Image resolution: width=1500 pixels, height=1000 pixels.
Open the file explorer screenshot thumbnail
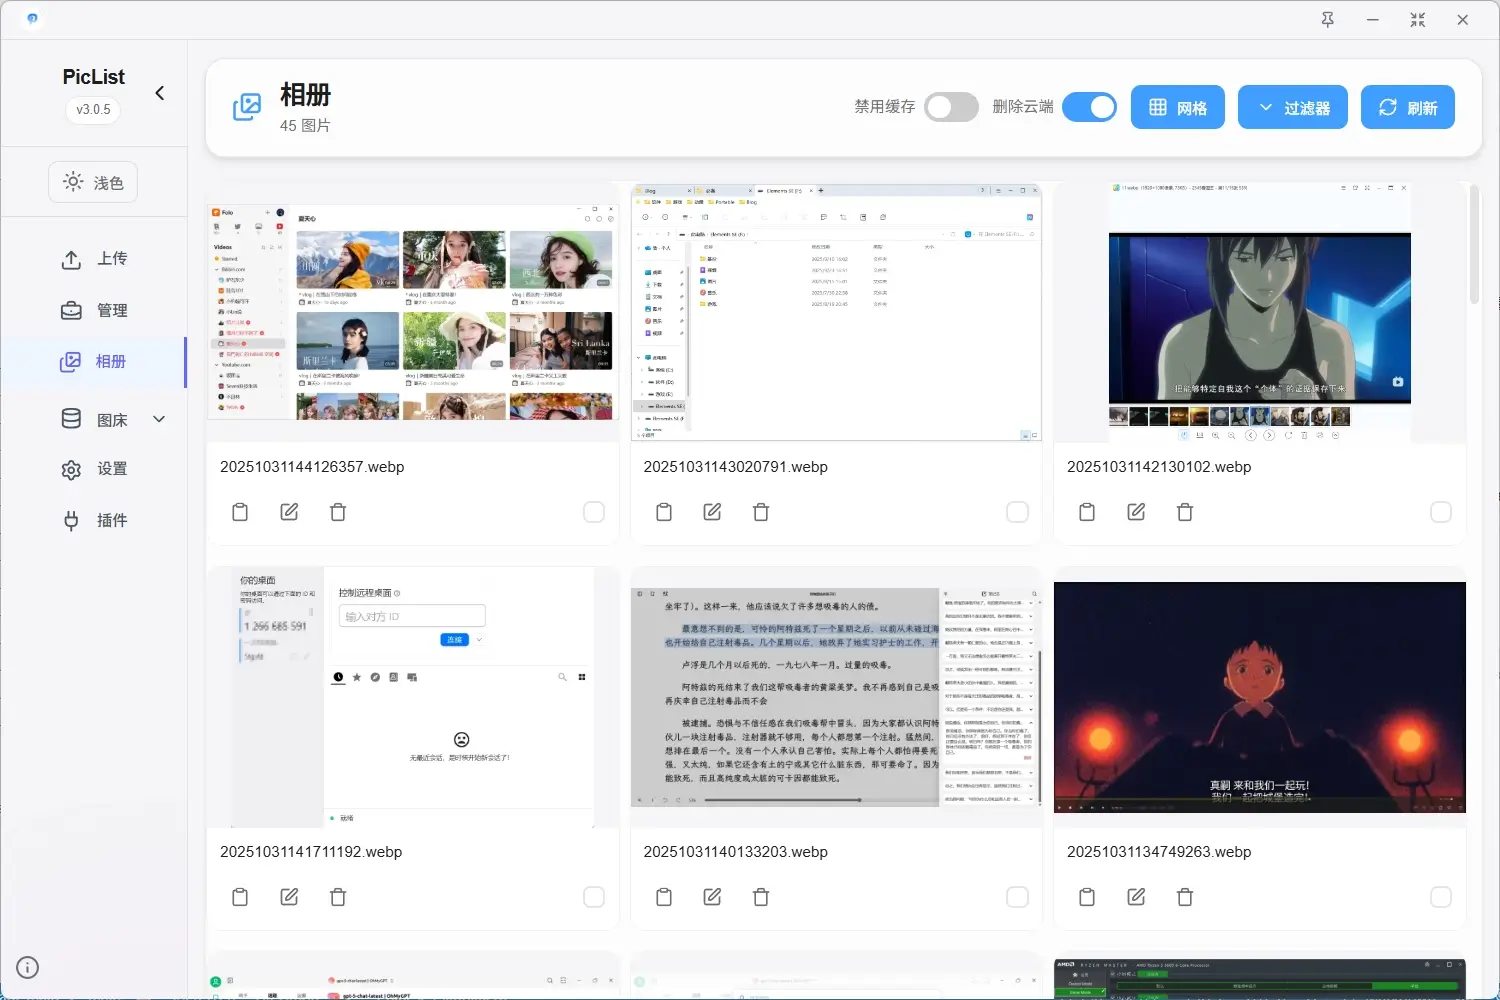pyautogui.click(x=836, y=312)
